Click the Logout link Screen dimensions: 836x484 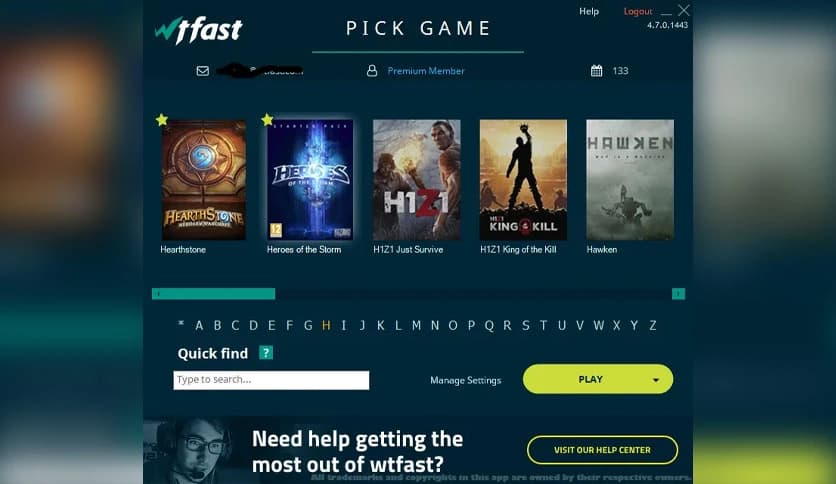(638, 11)
